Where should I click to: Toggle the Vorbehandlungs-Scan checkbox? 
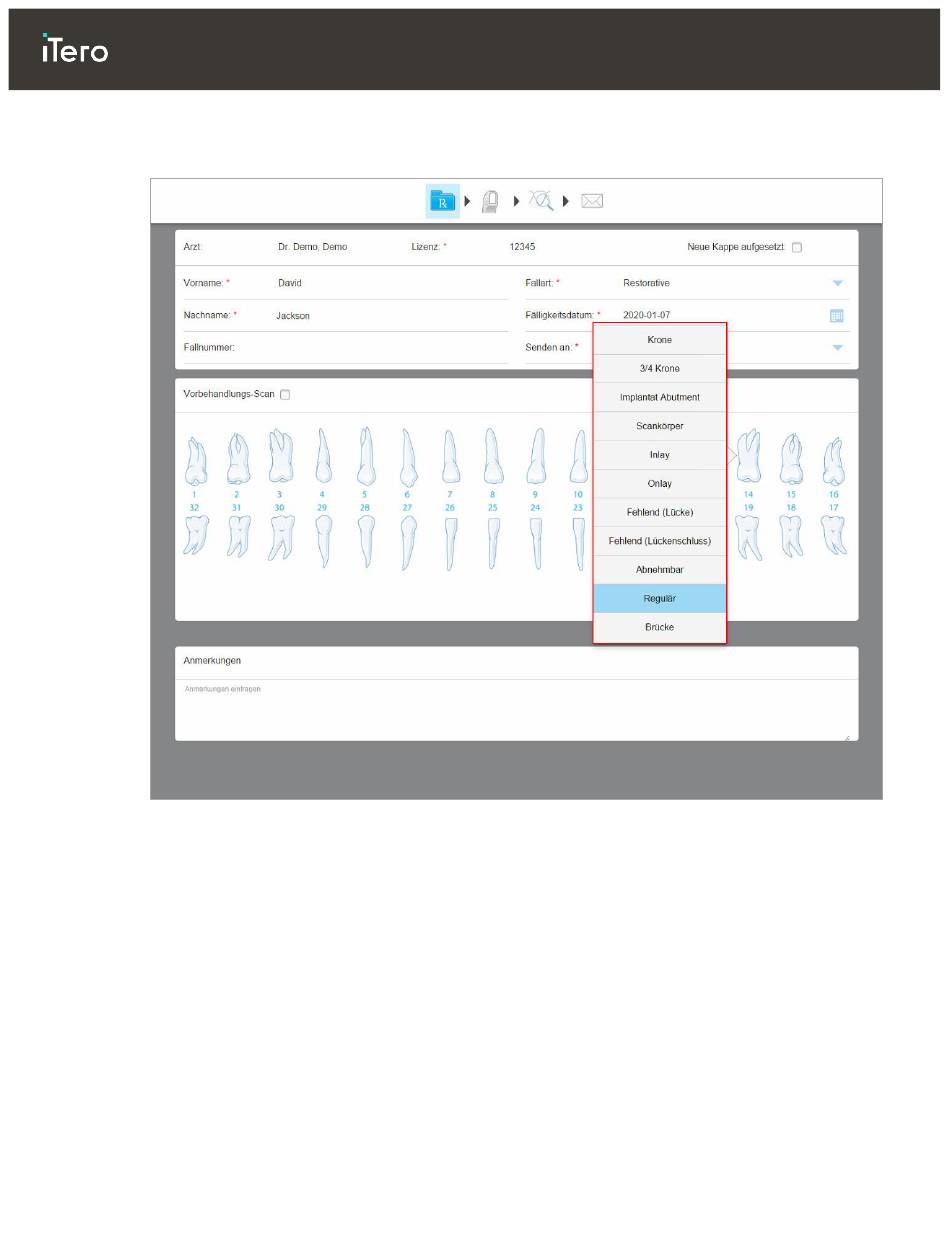click(285, 395)
